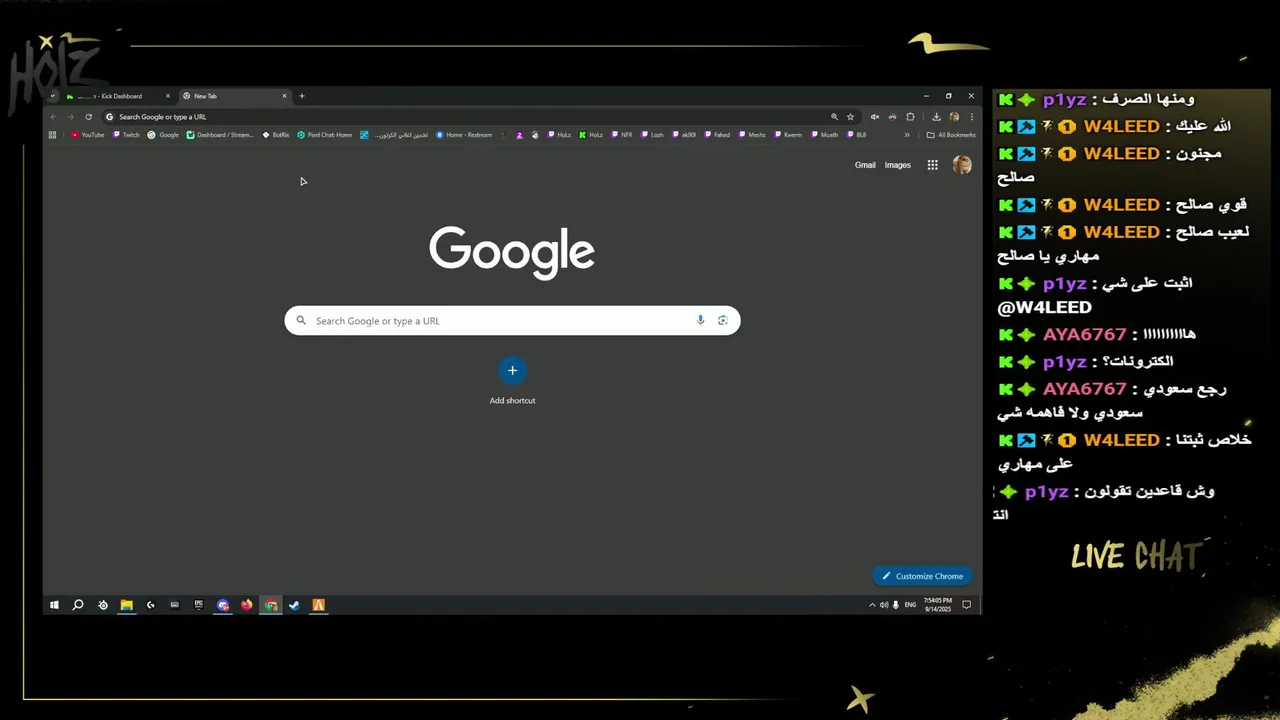The height and width of the screenshot is (720, 1280).
Task: Open the tab search chevron in Chrome
Action: click(x=52, y=96)
